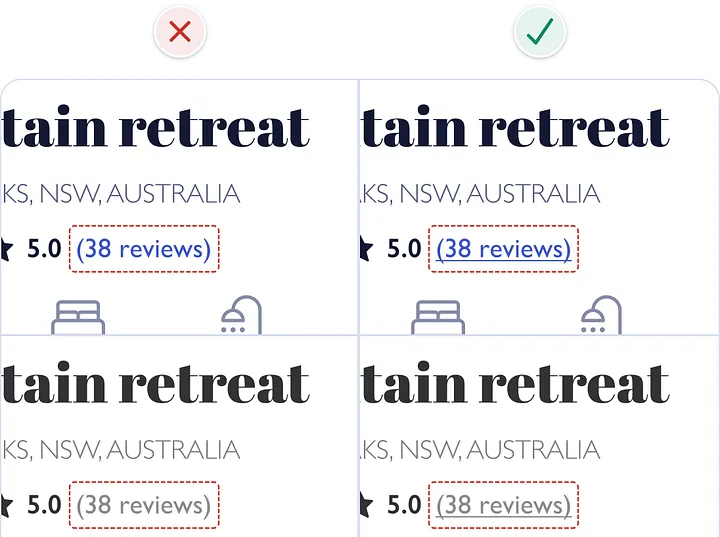Viewport: 720px width, 537px height.
Task: Click the 5.0 rating beside blue underlined reviews
Action: click(x=404, y=249)
